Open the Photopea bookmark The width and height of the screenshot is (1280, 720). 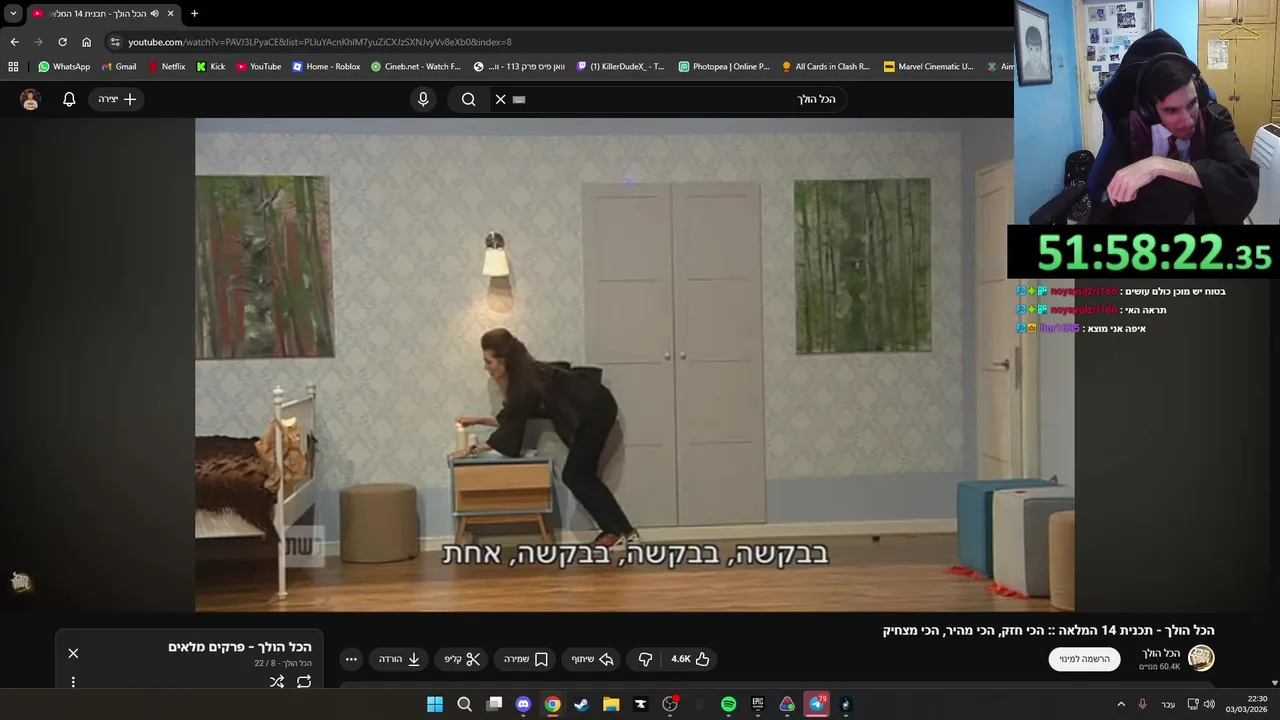724,67
